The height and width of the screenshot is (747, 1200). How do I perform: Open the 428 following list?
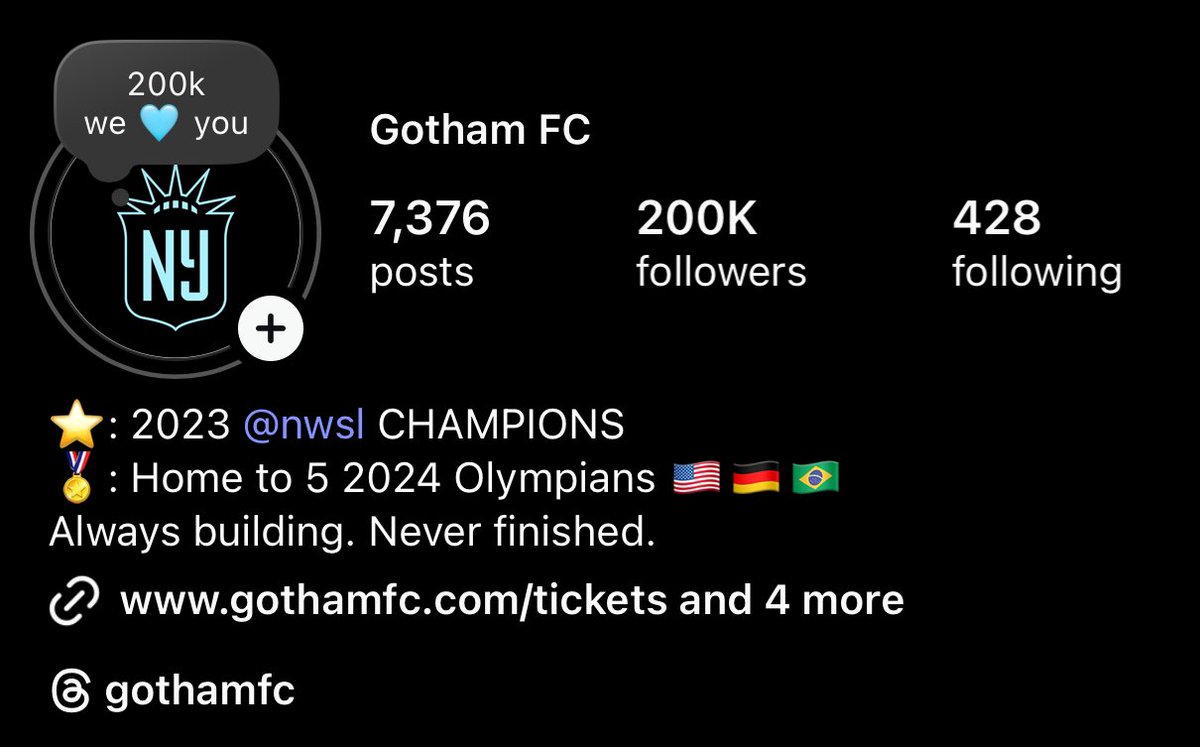tap(1037, 244)
